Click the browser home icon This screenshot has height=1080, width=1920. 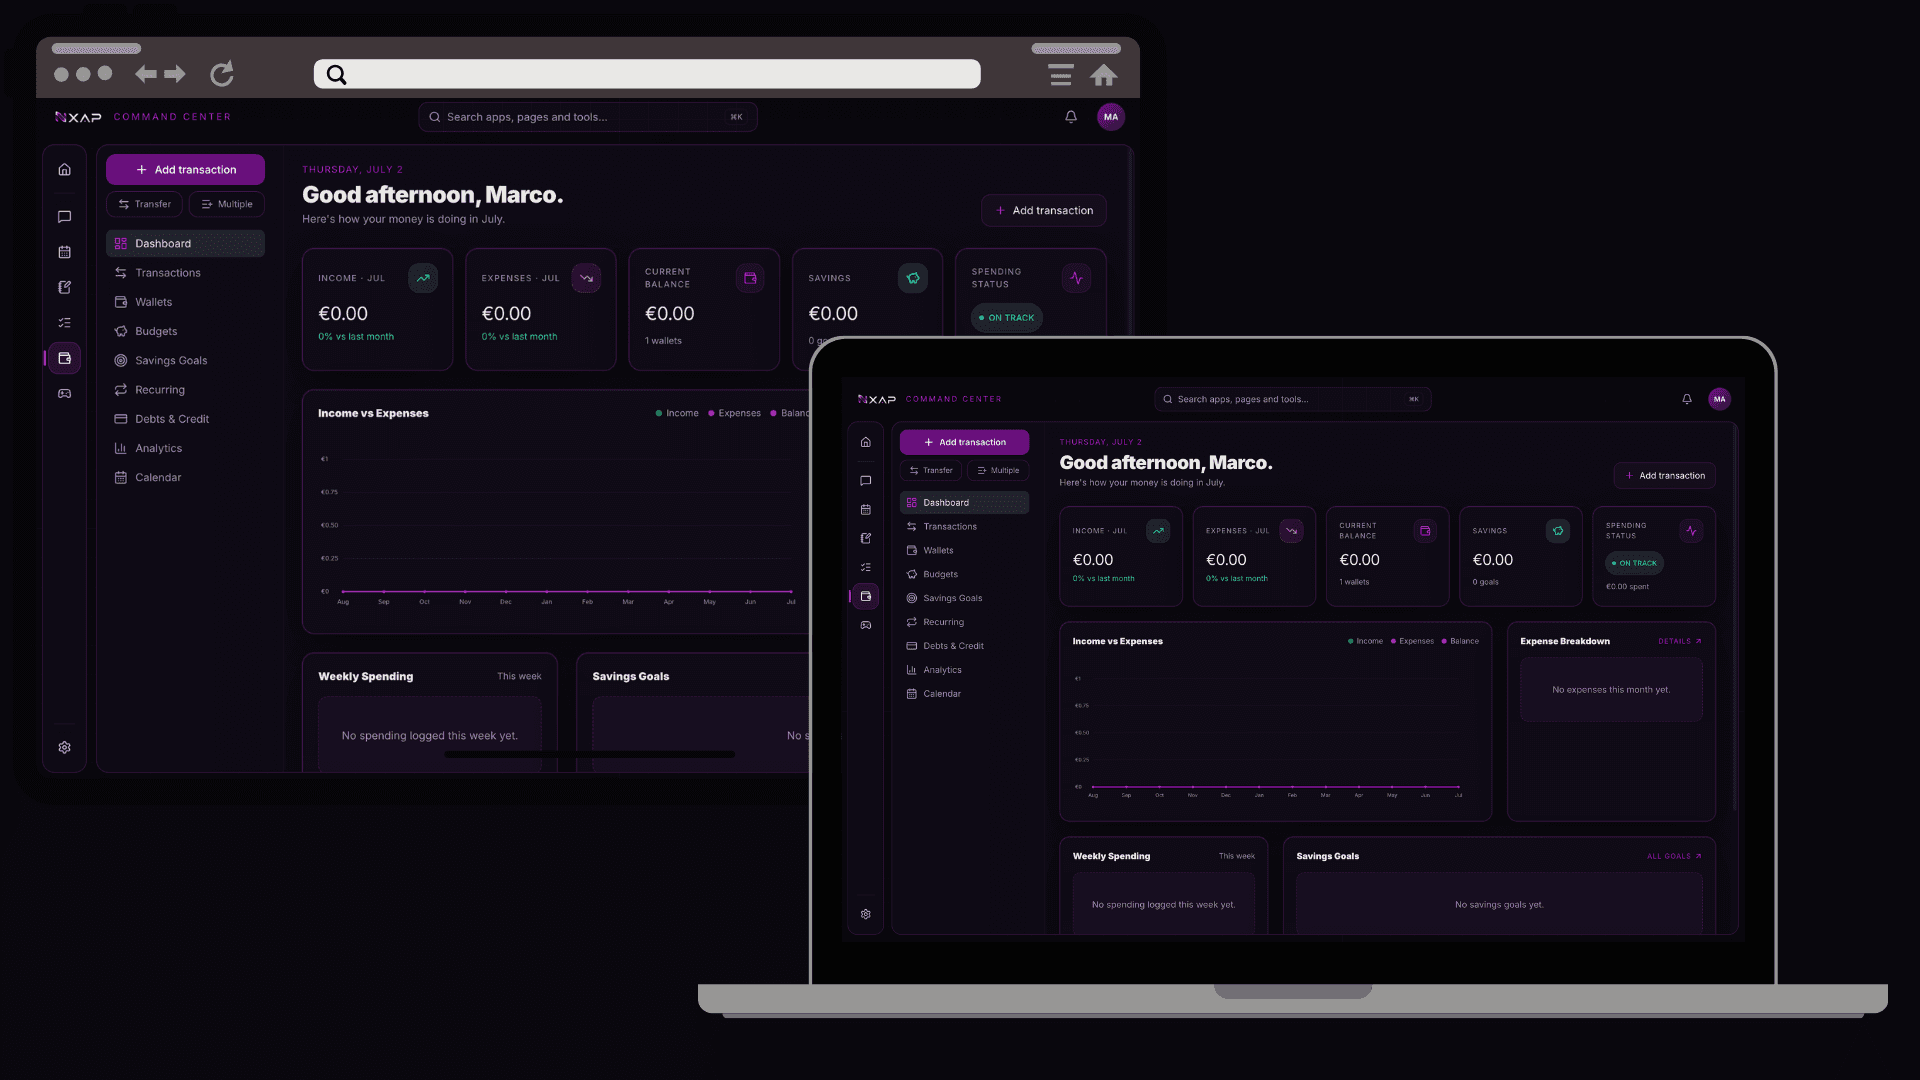tap(1104, 75)
